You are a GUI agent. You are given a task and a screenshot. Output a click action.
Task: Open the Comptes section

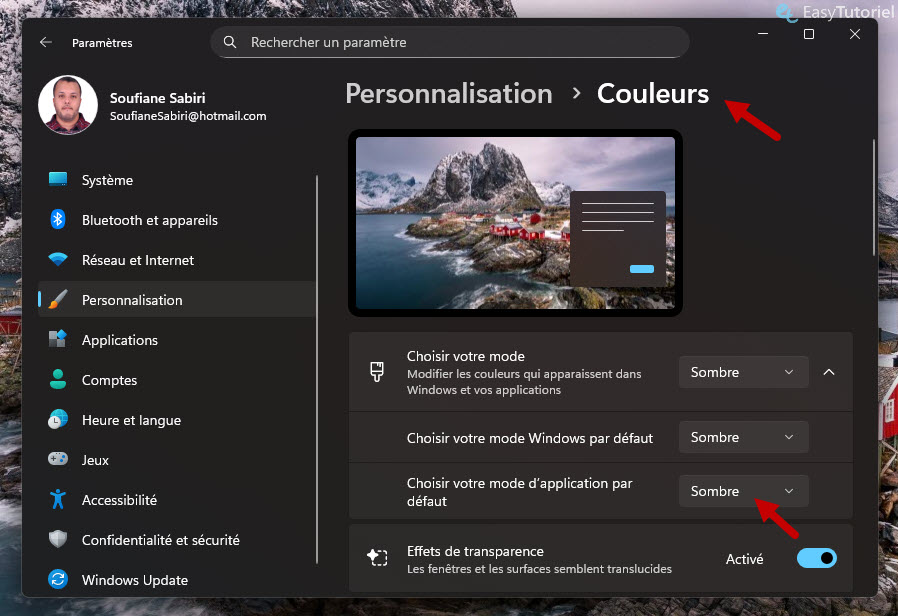pyautogui.click(x=109, y=380)
